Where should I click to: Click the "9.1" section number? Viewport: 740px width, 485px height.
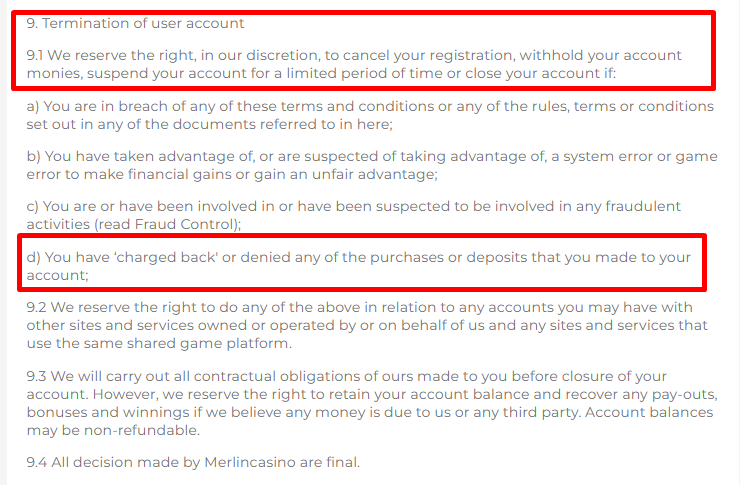point(37,55)
